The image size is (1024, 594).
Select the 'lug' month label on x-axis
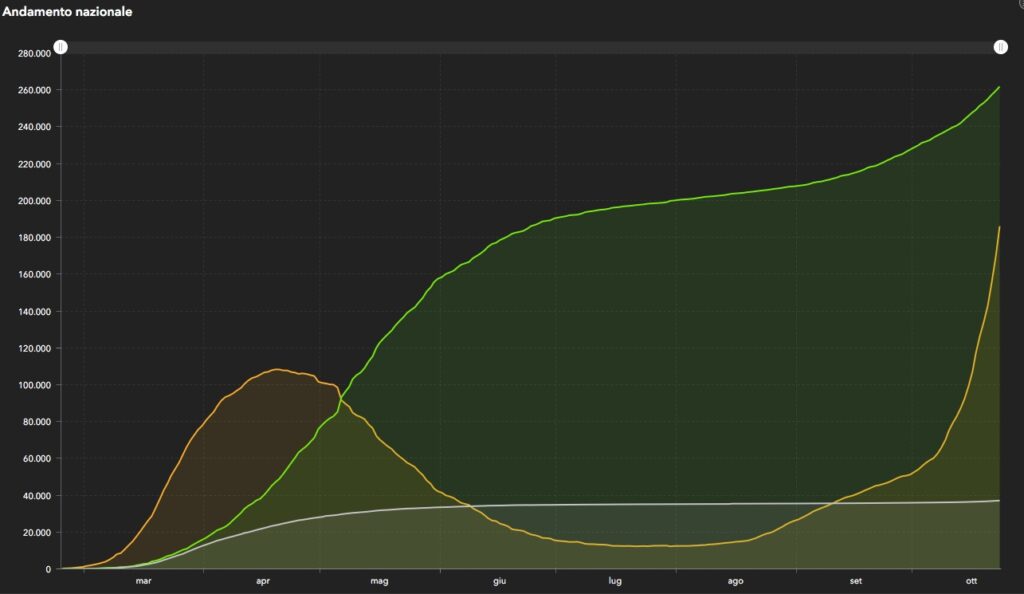615,580
